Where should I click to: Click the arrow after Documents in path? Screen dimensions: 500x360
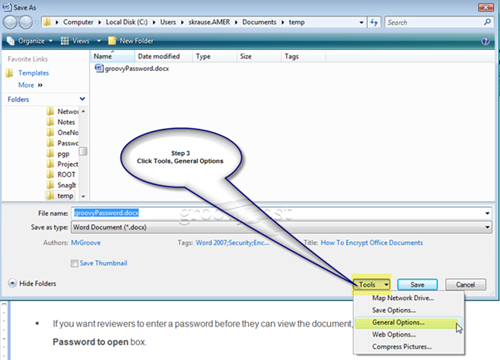tap(282, 22)
